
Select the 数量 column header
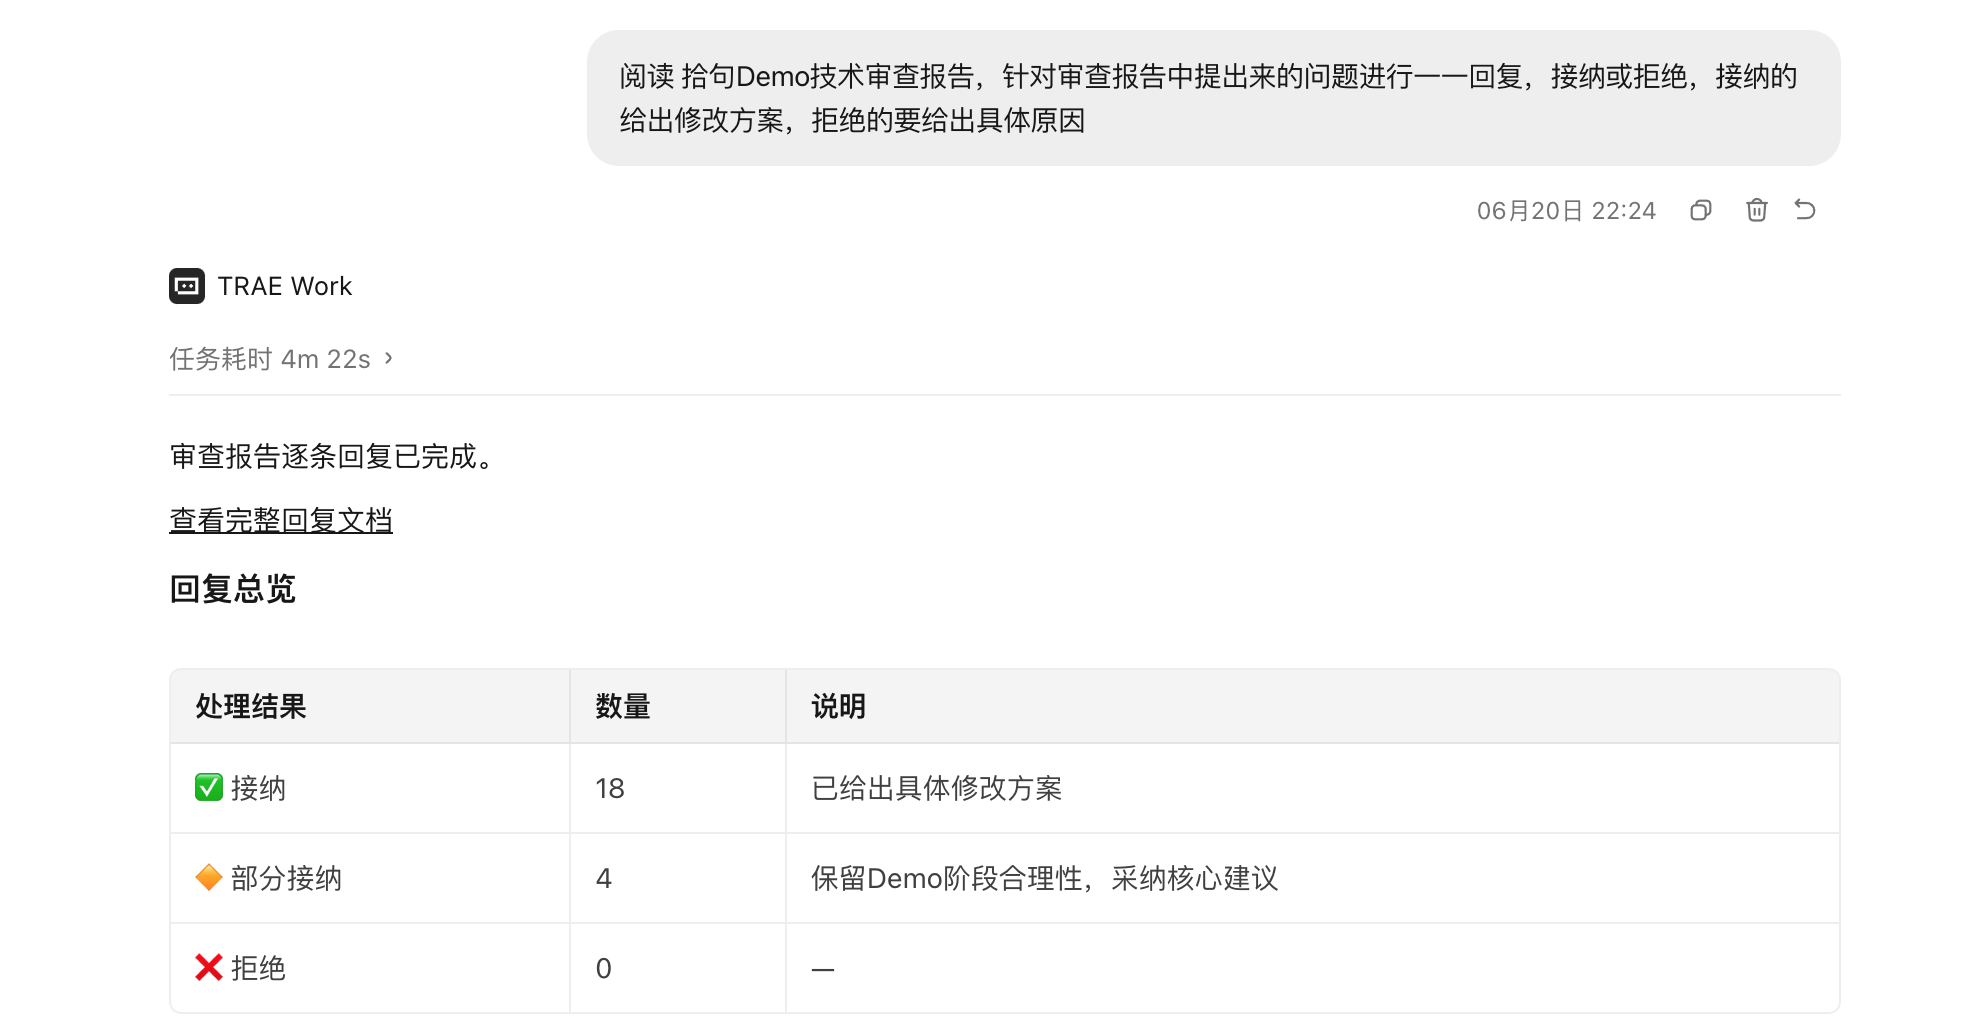623,706
